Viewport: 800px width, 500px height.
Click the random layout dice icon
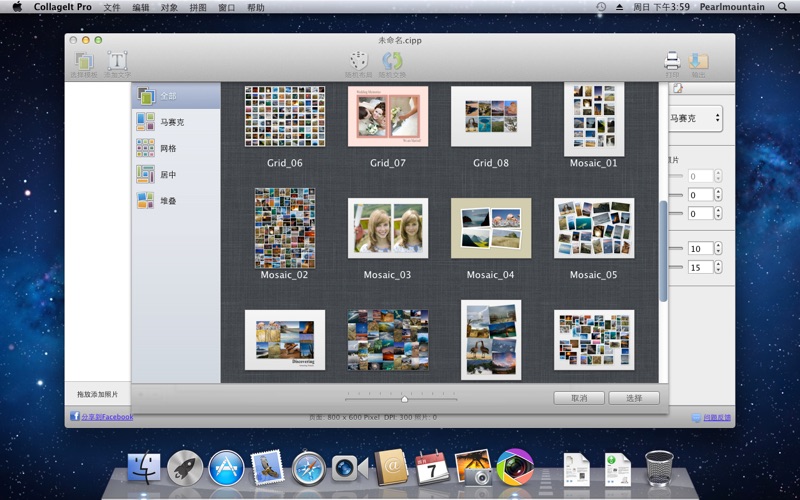(x=358, y=60)
